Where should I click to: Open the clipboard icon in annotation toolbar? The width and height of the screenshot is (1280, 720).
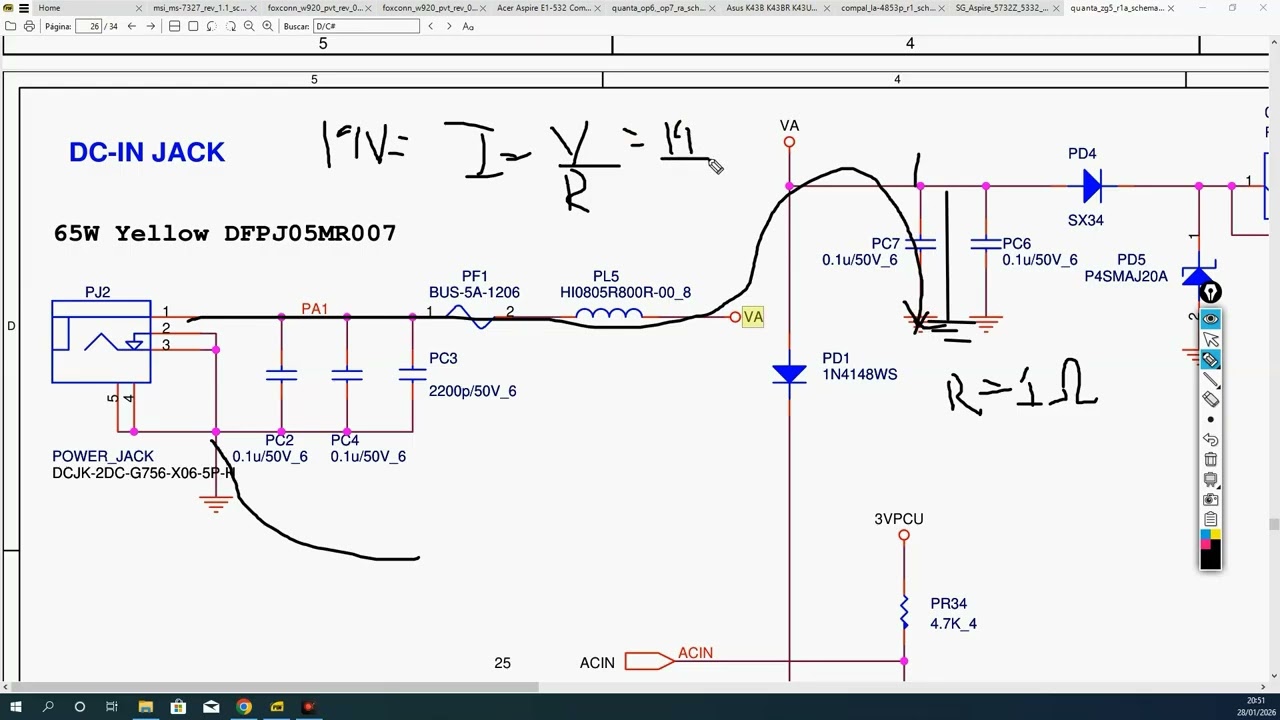(1210, 519)
